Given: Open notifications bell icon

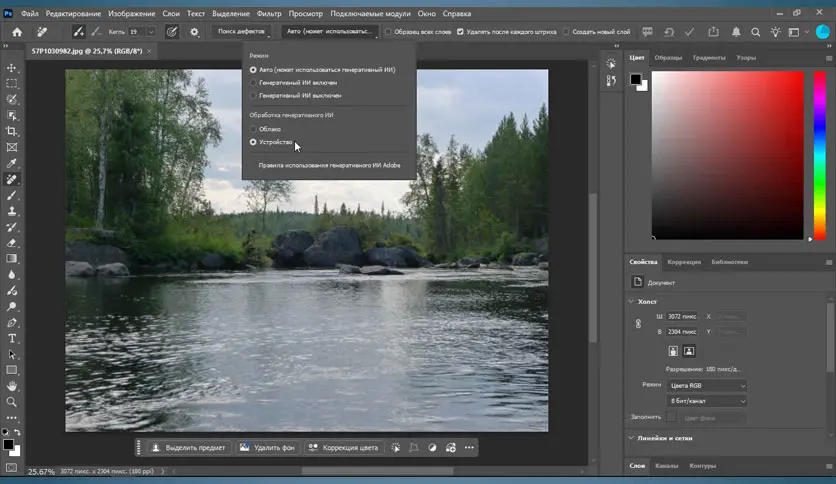Looking at the screenshot, I should click(x=736, y=32).
